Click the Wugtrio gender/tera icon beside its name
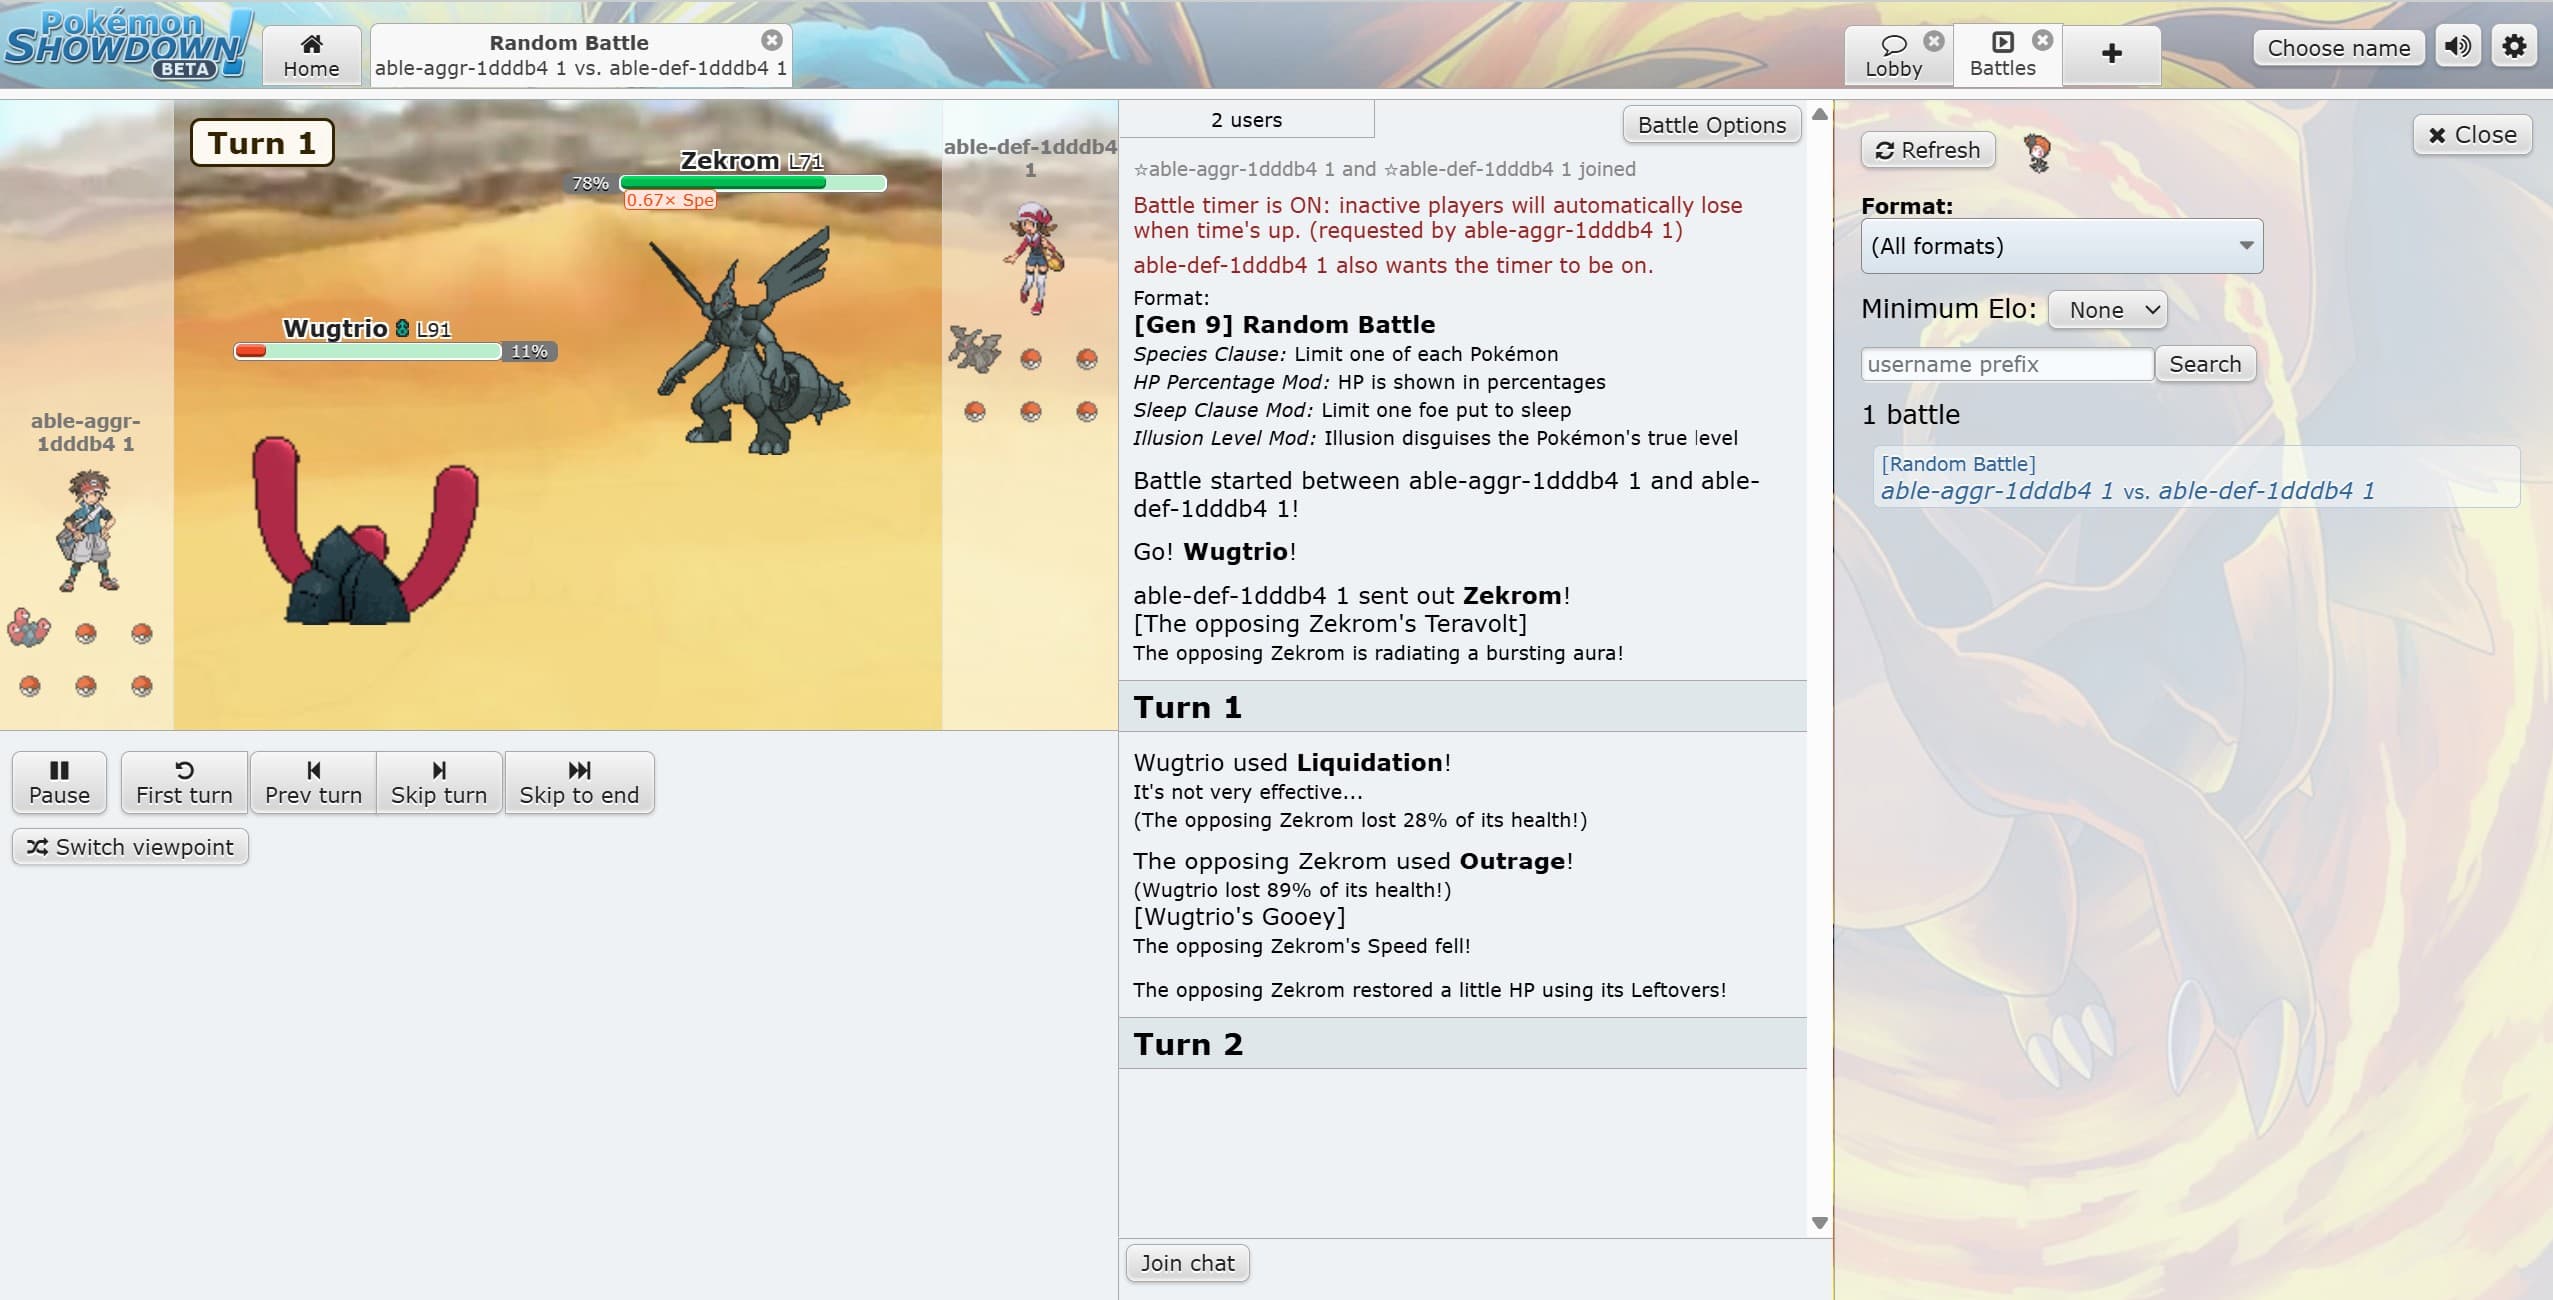The image size is (2553, 1300). 402,328
